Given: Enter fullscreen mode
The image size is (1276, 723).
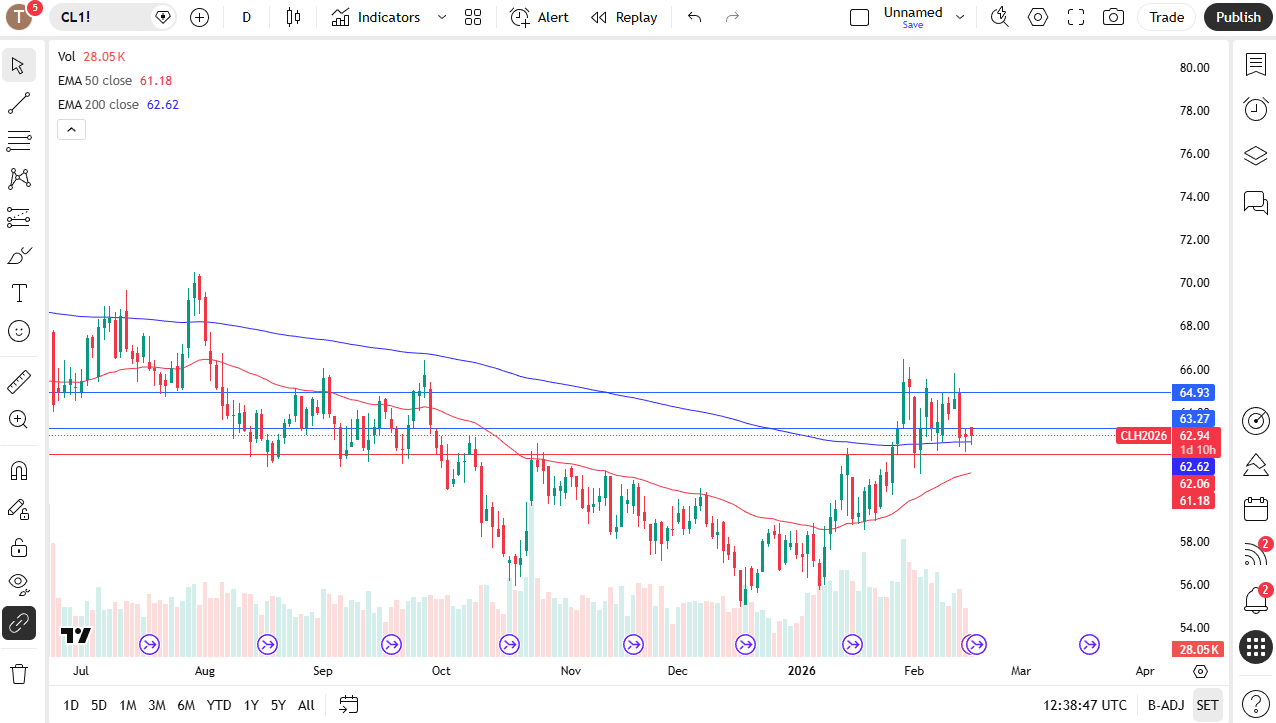Looking at the screenshot, I should [x=1076, y=17].
